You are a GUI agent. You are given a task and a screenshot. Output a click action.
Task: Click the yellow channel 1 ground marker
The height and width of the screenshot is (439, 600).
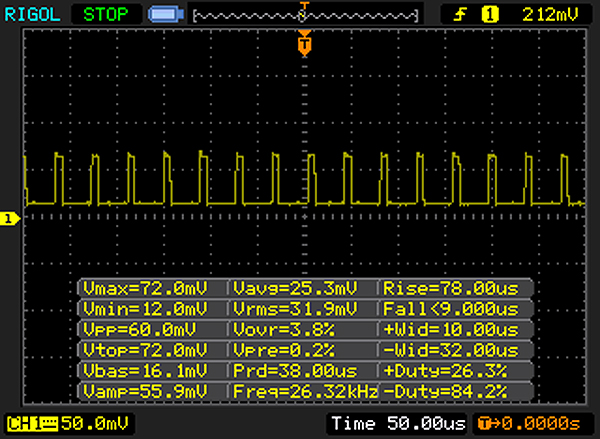coord(10,219)
